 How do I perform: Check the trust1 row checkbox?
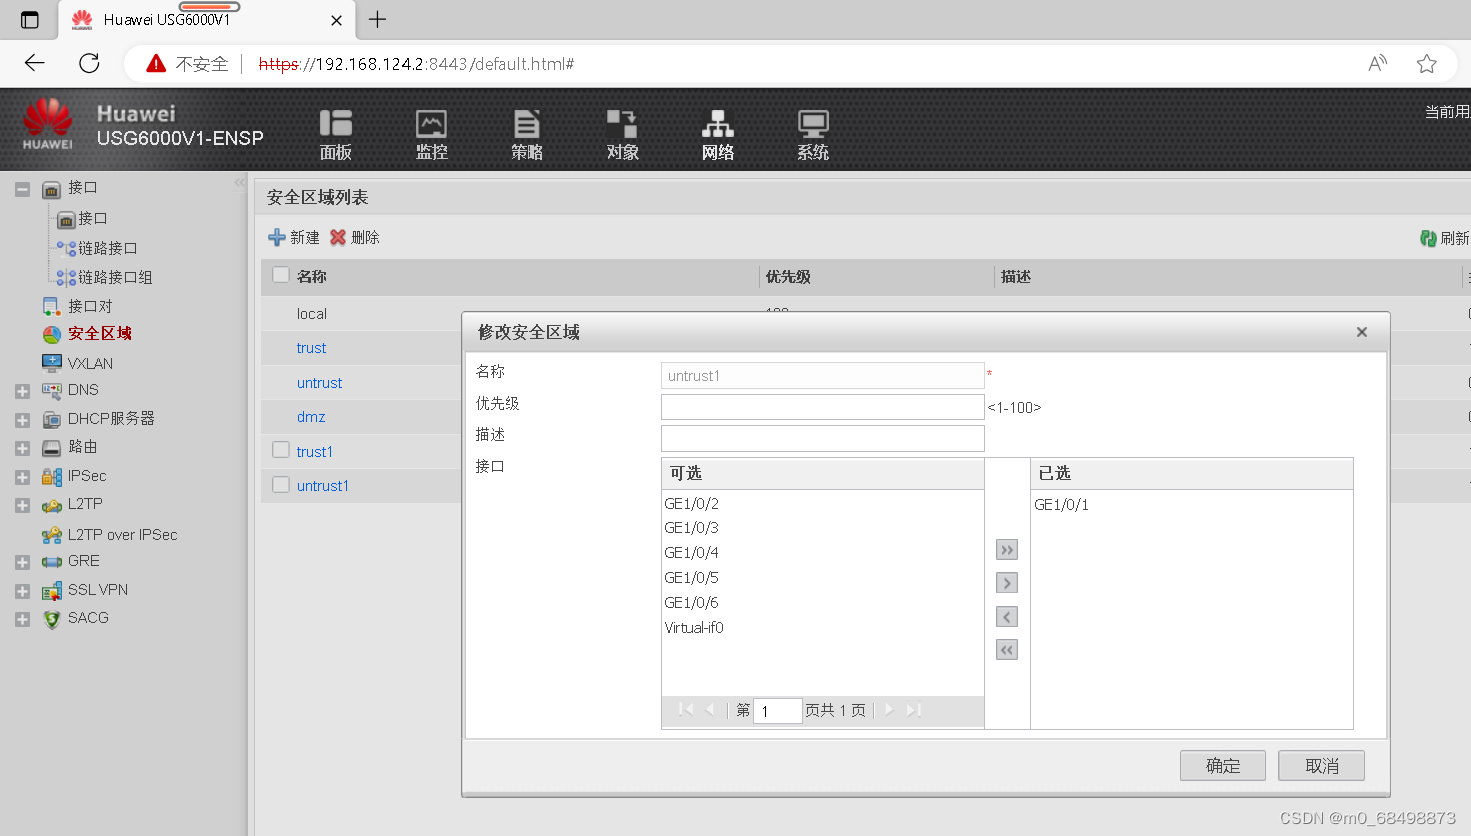pos(280,451)
